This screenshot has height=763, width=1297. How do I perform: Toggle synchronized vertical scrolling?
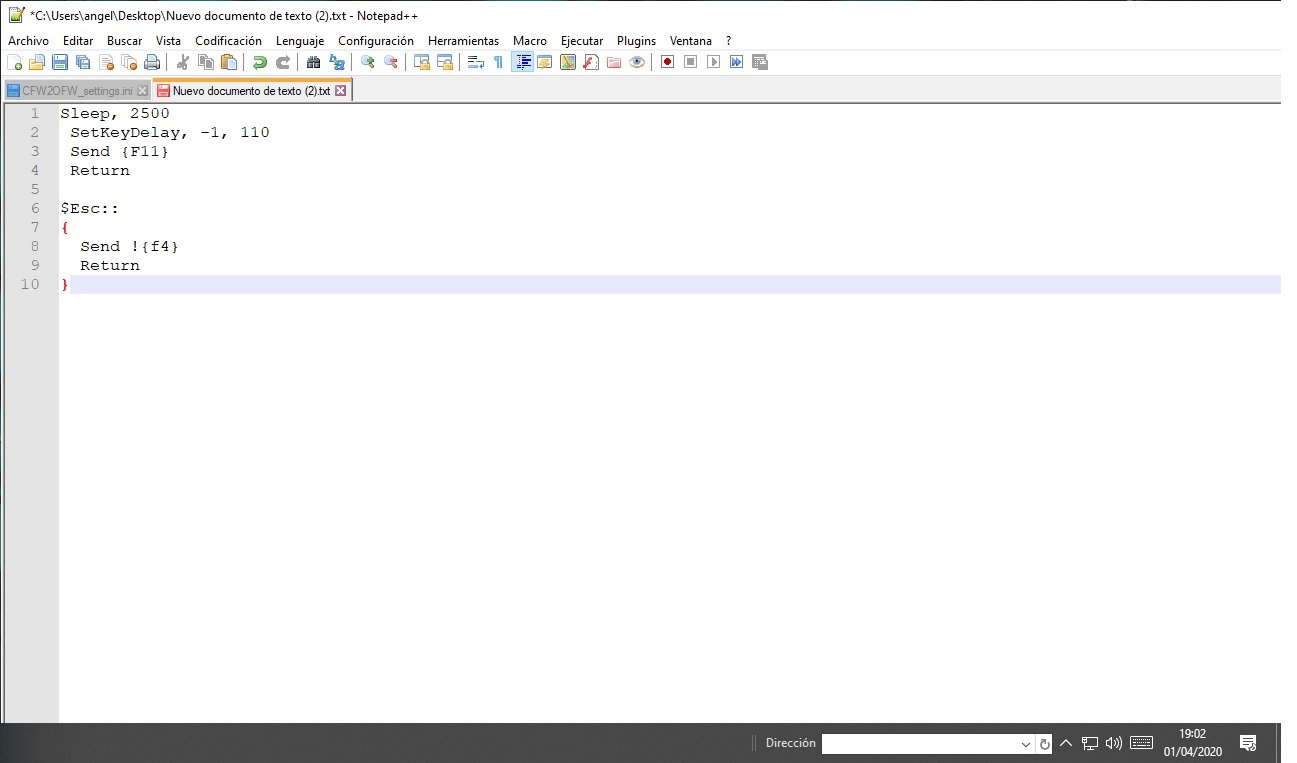(422, 62)
